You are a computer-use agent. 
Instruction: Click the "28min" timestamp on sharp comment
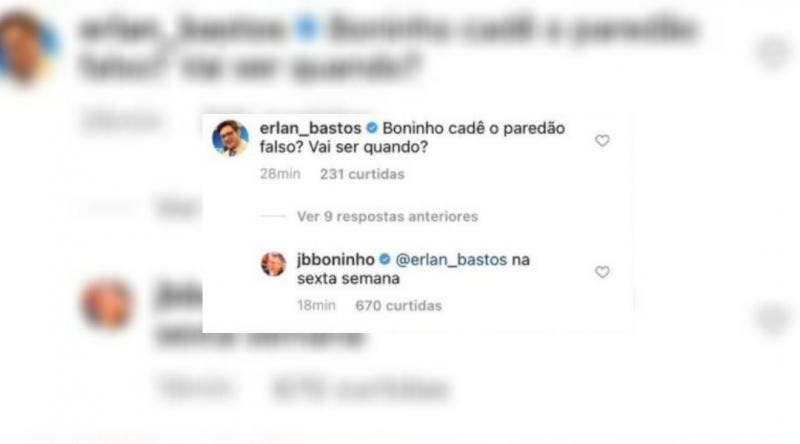tap(280, 174)
